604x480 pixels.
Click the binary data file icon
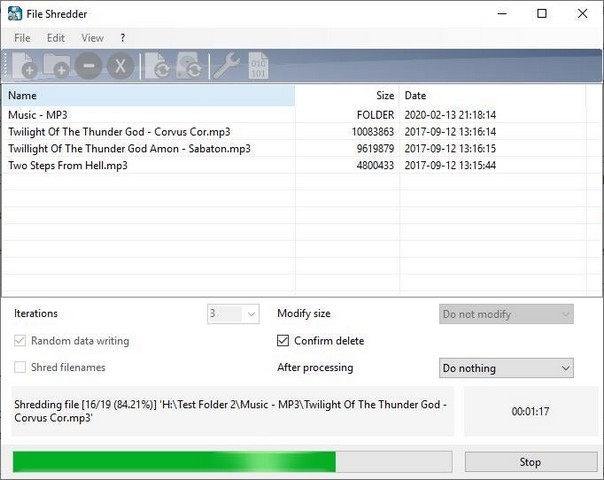[x=258, y=66]
